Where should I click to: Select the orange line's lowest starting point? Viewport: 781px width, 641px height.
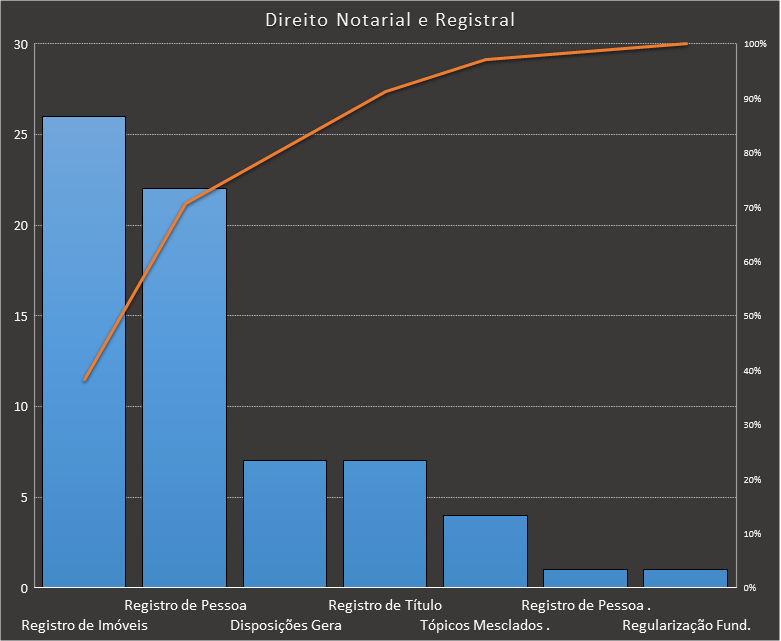pyautogui.click(x=85, y=380)
